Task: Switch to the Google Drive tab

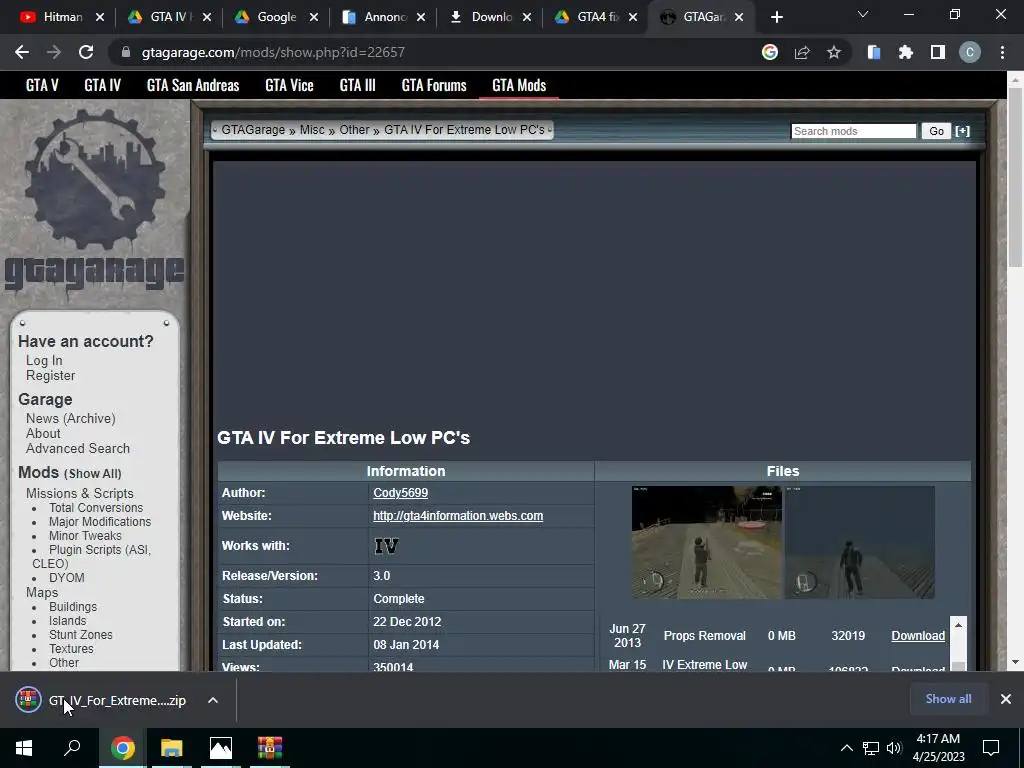Action: (x=276, y=18)
